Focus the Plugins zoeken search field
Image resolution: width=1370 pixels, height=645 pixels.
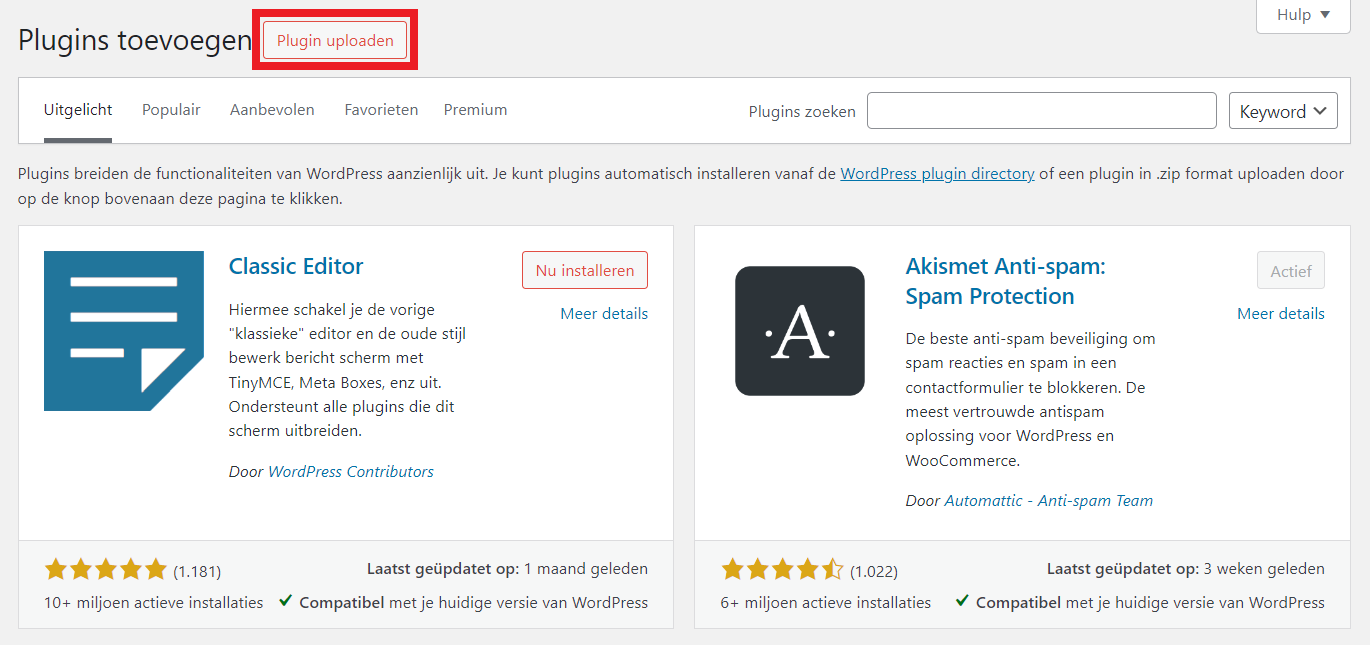pyautogui.click(x=1041, y=111)
